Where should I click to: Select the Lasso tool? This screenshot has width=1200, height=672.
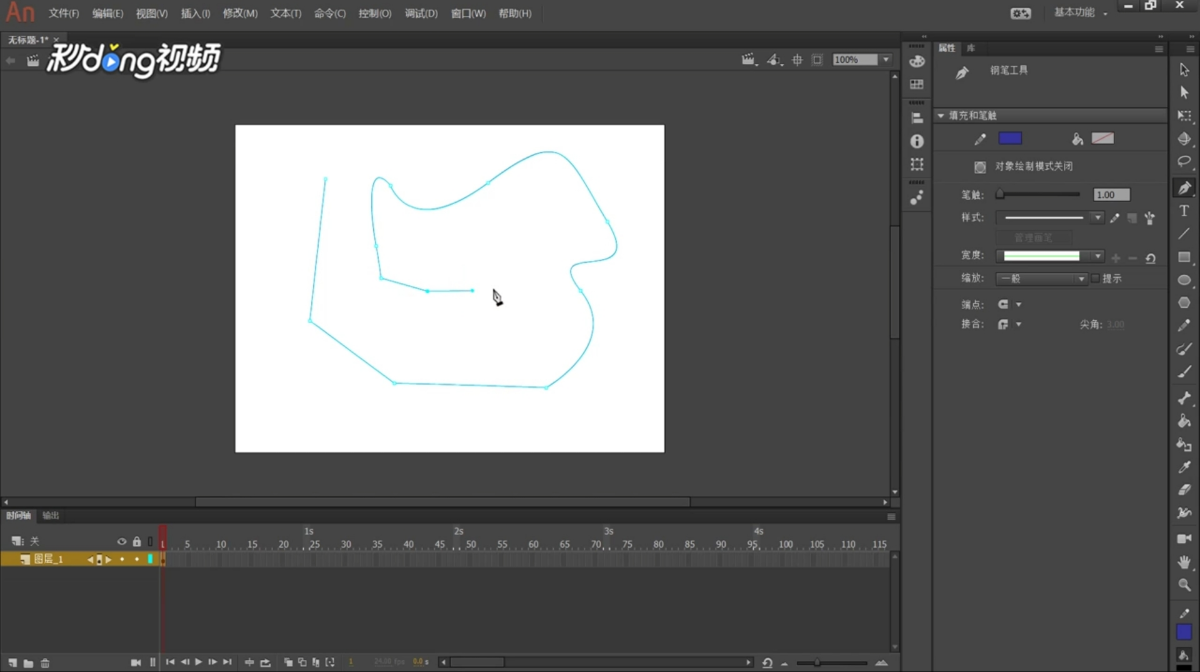point(1184,162)
